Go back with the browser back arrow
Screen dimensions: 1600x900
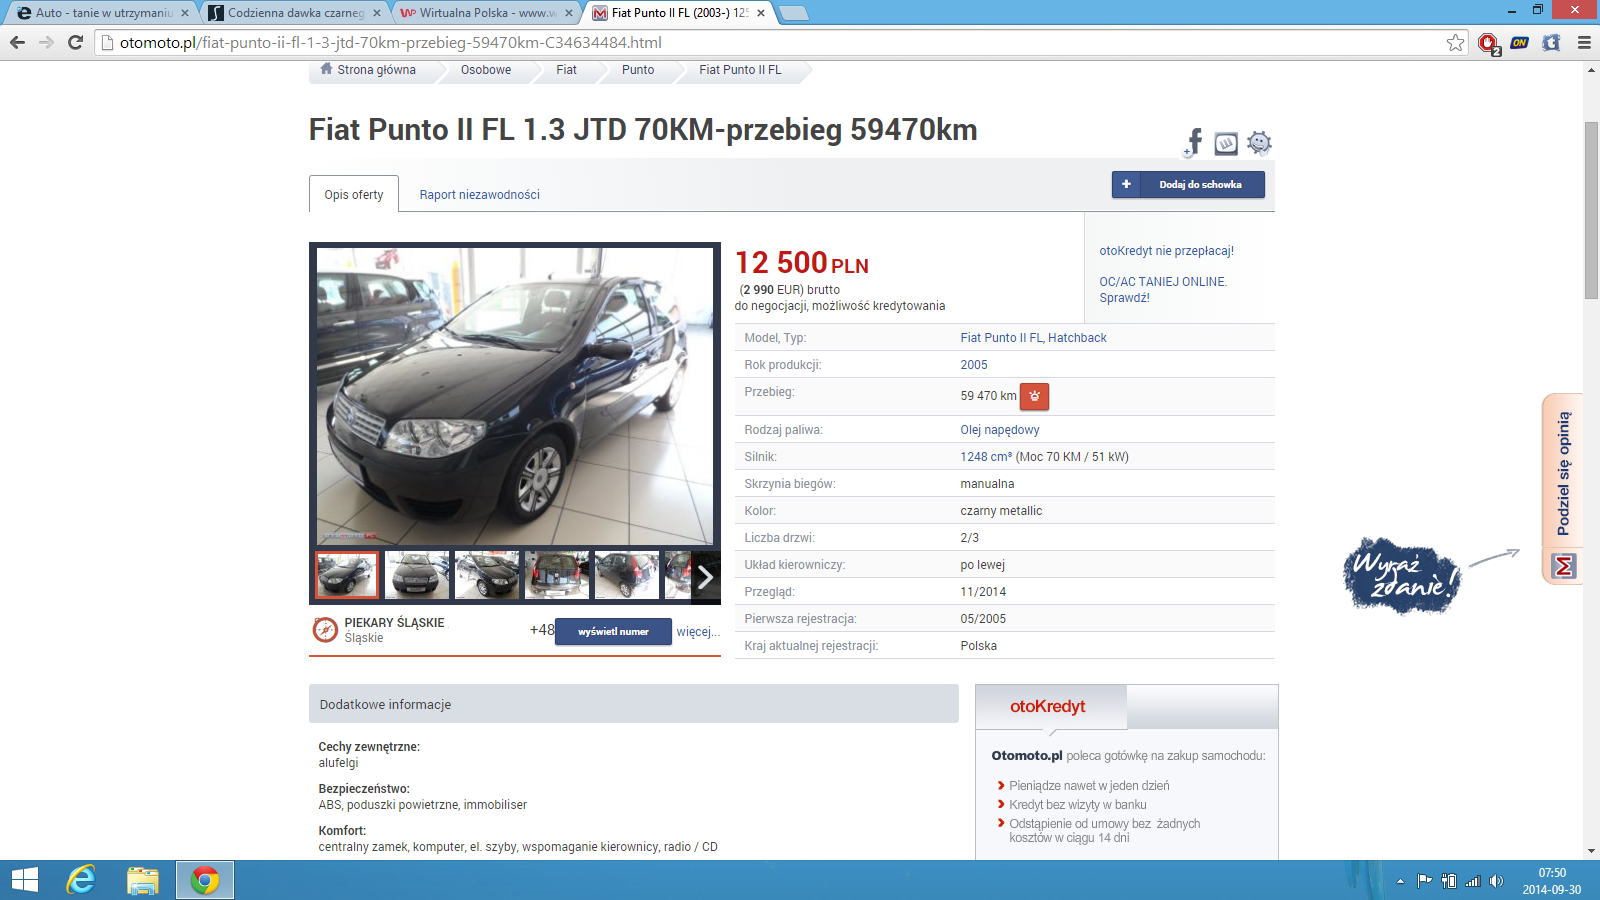[17, 42]
